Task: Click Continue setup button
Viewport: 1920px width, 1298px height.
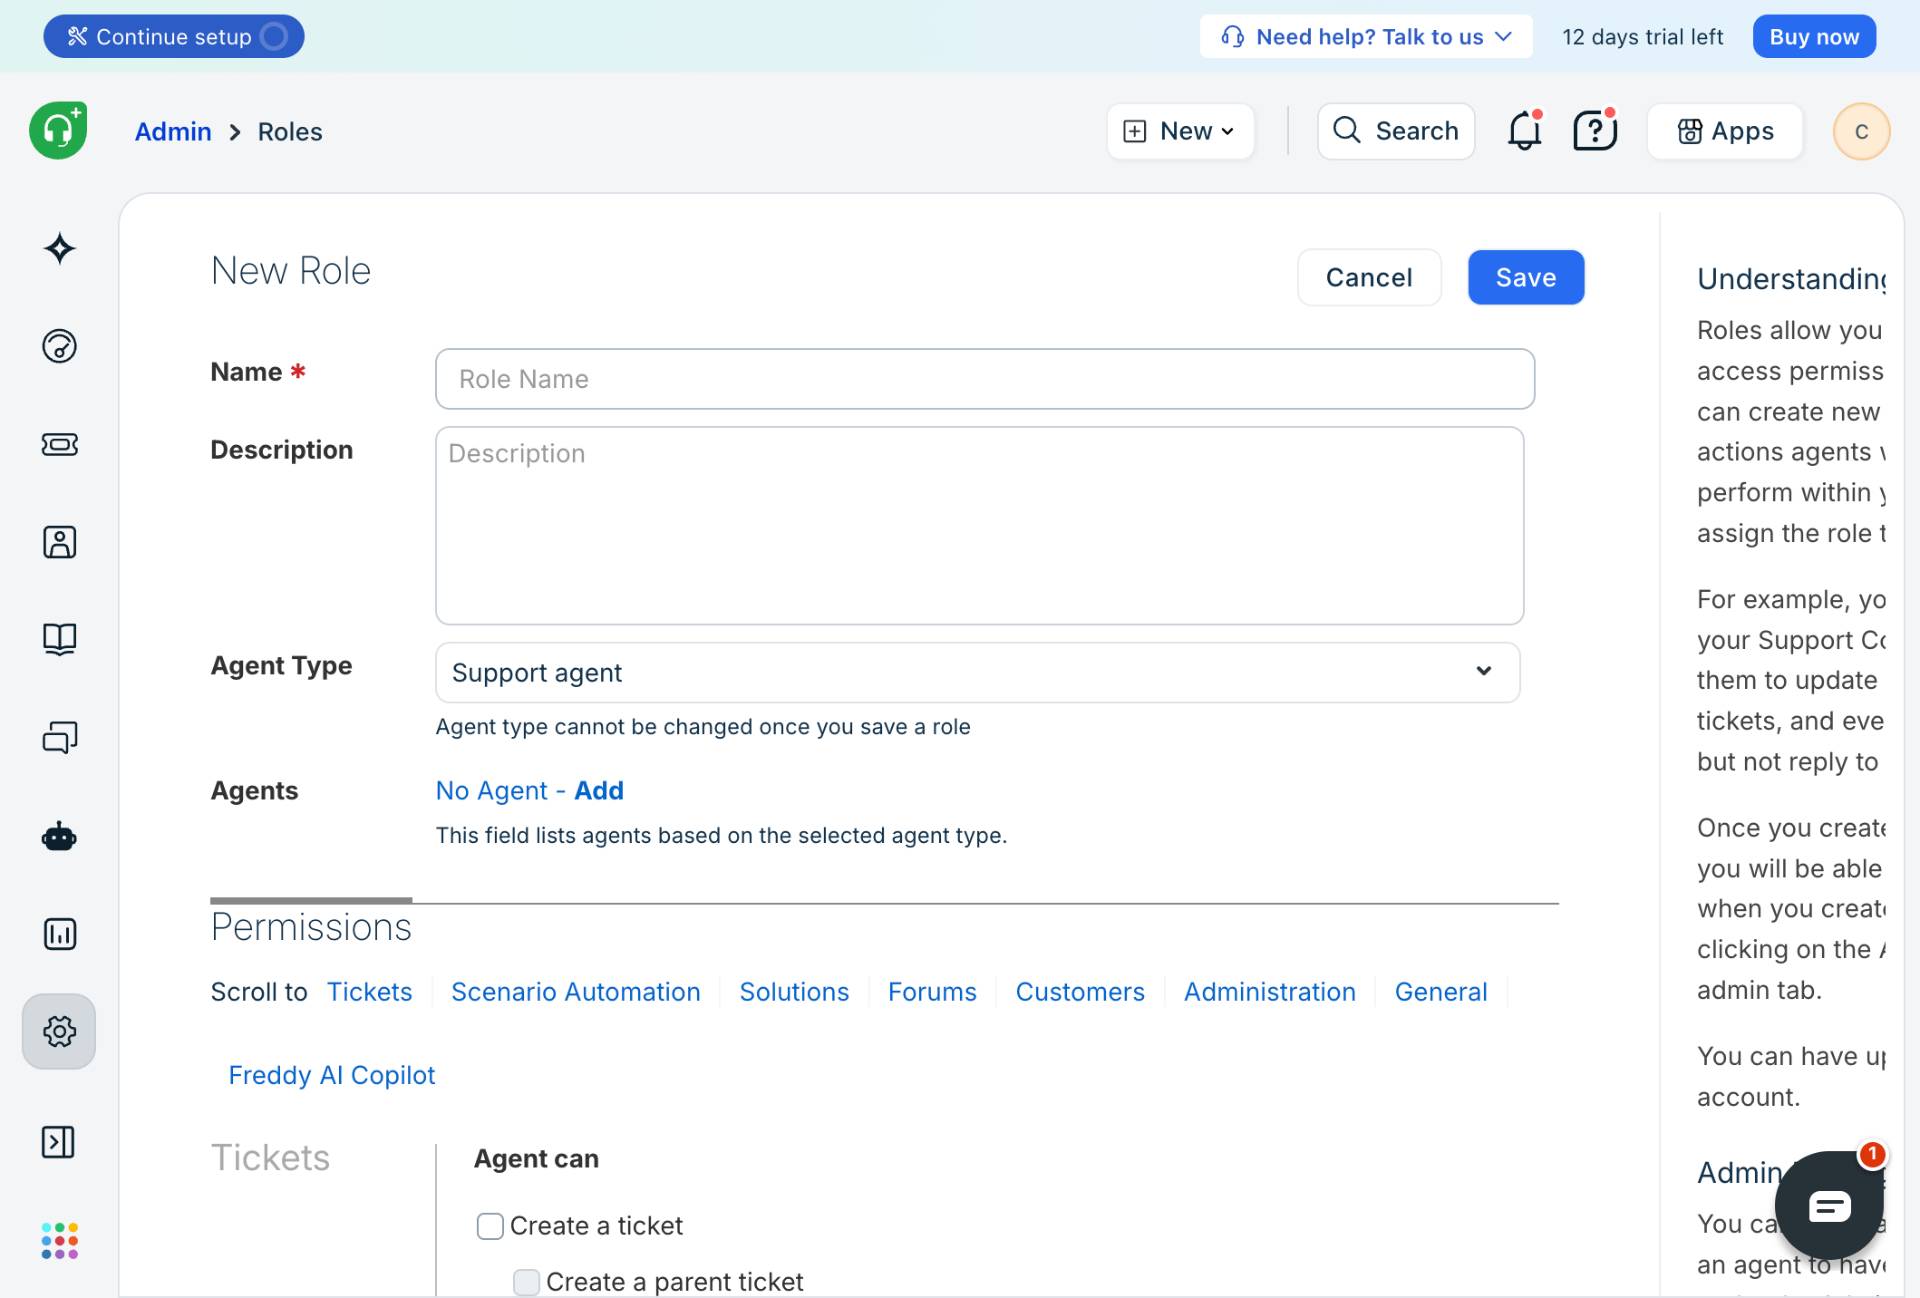Action: point(174,37)
